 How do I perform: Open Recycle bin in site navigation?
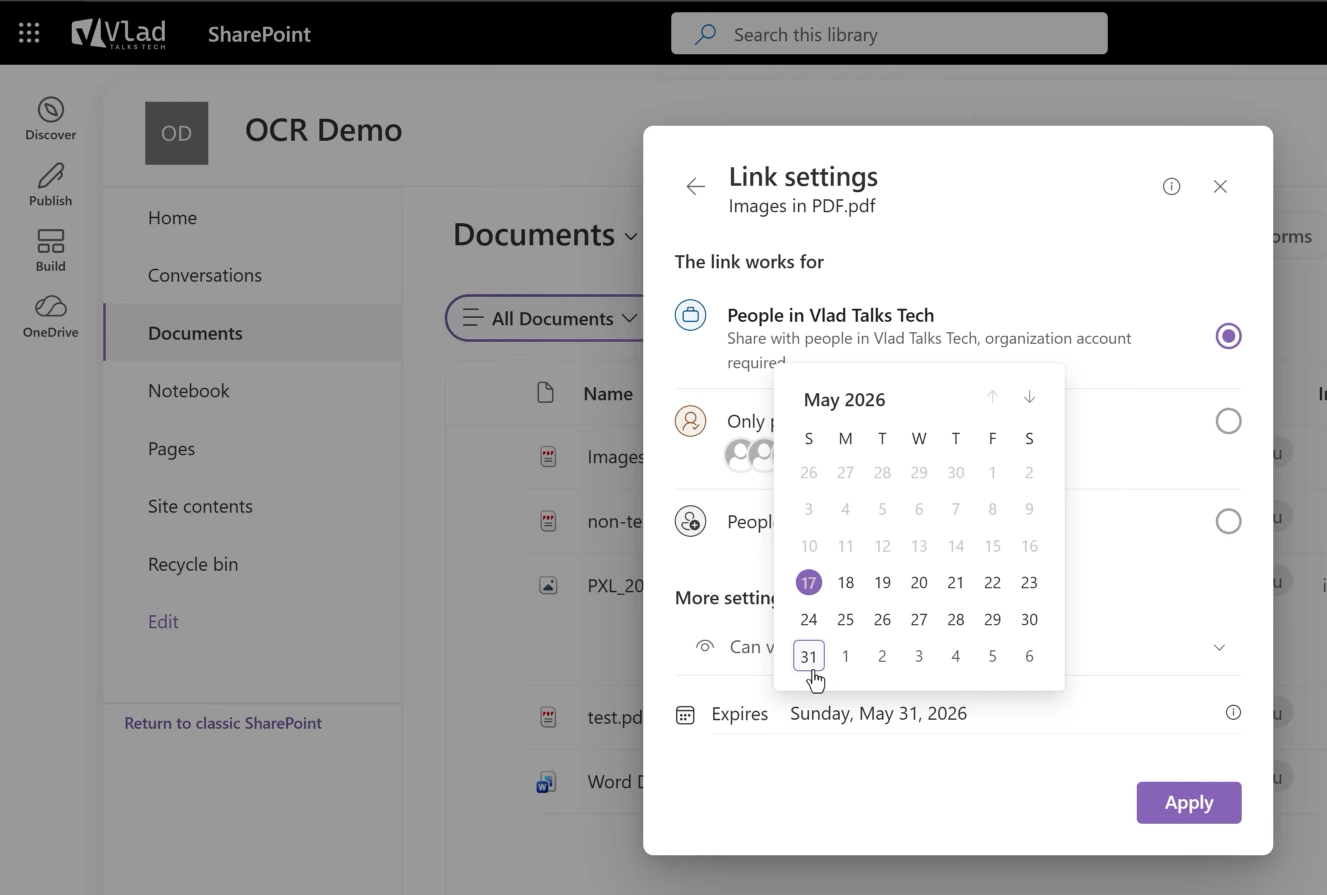[193, 564]
